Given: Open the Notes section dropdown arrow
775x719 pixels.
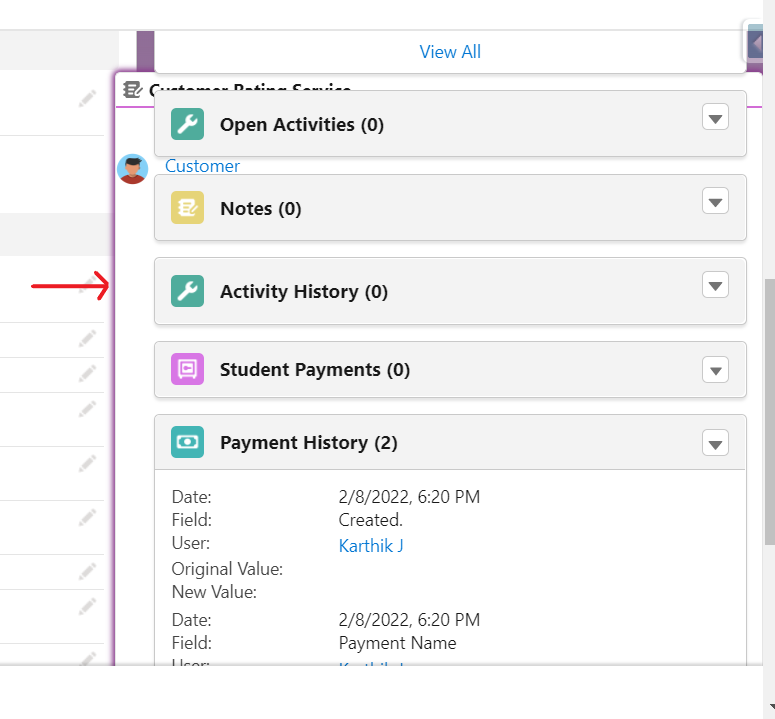Looking at the screenshot, I should [715, 202].
